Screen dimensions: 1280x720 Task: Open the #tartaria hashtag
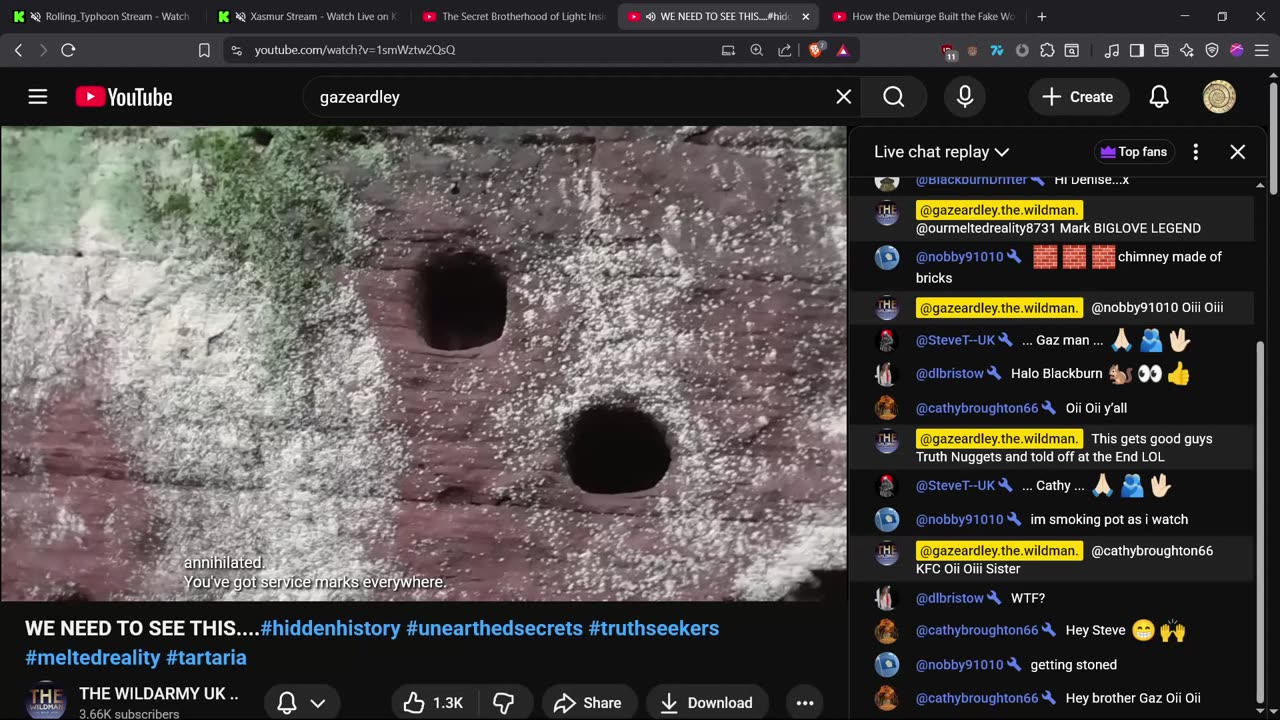click(206, 657)
